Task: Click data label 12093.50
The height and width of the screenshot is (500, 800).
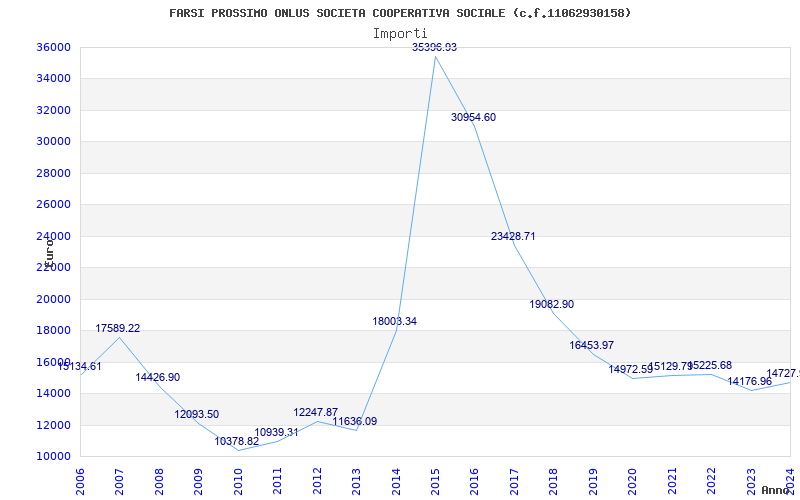Action: pyautogui.click(x=197, y=414)
